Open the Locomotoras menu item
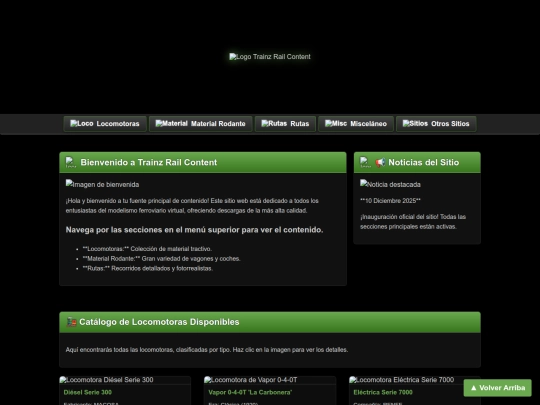This screenshot has width=540, height=405. pyautogui.click(x=105, y=124)
